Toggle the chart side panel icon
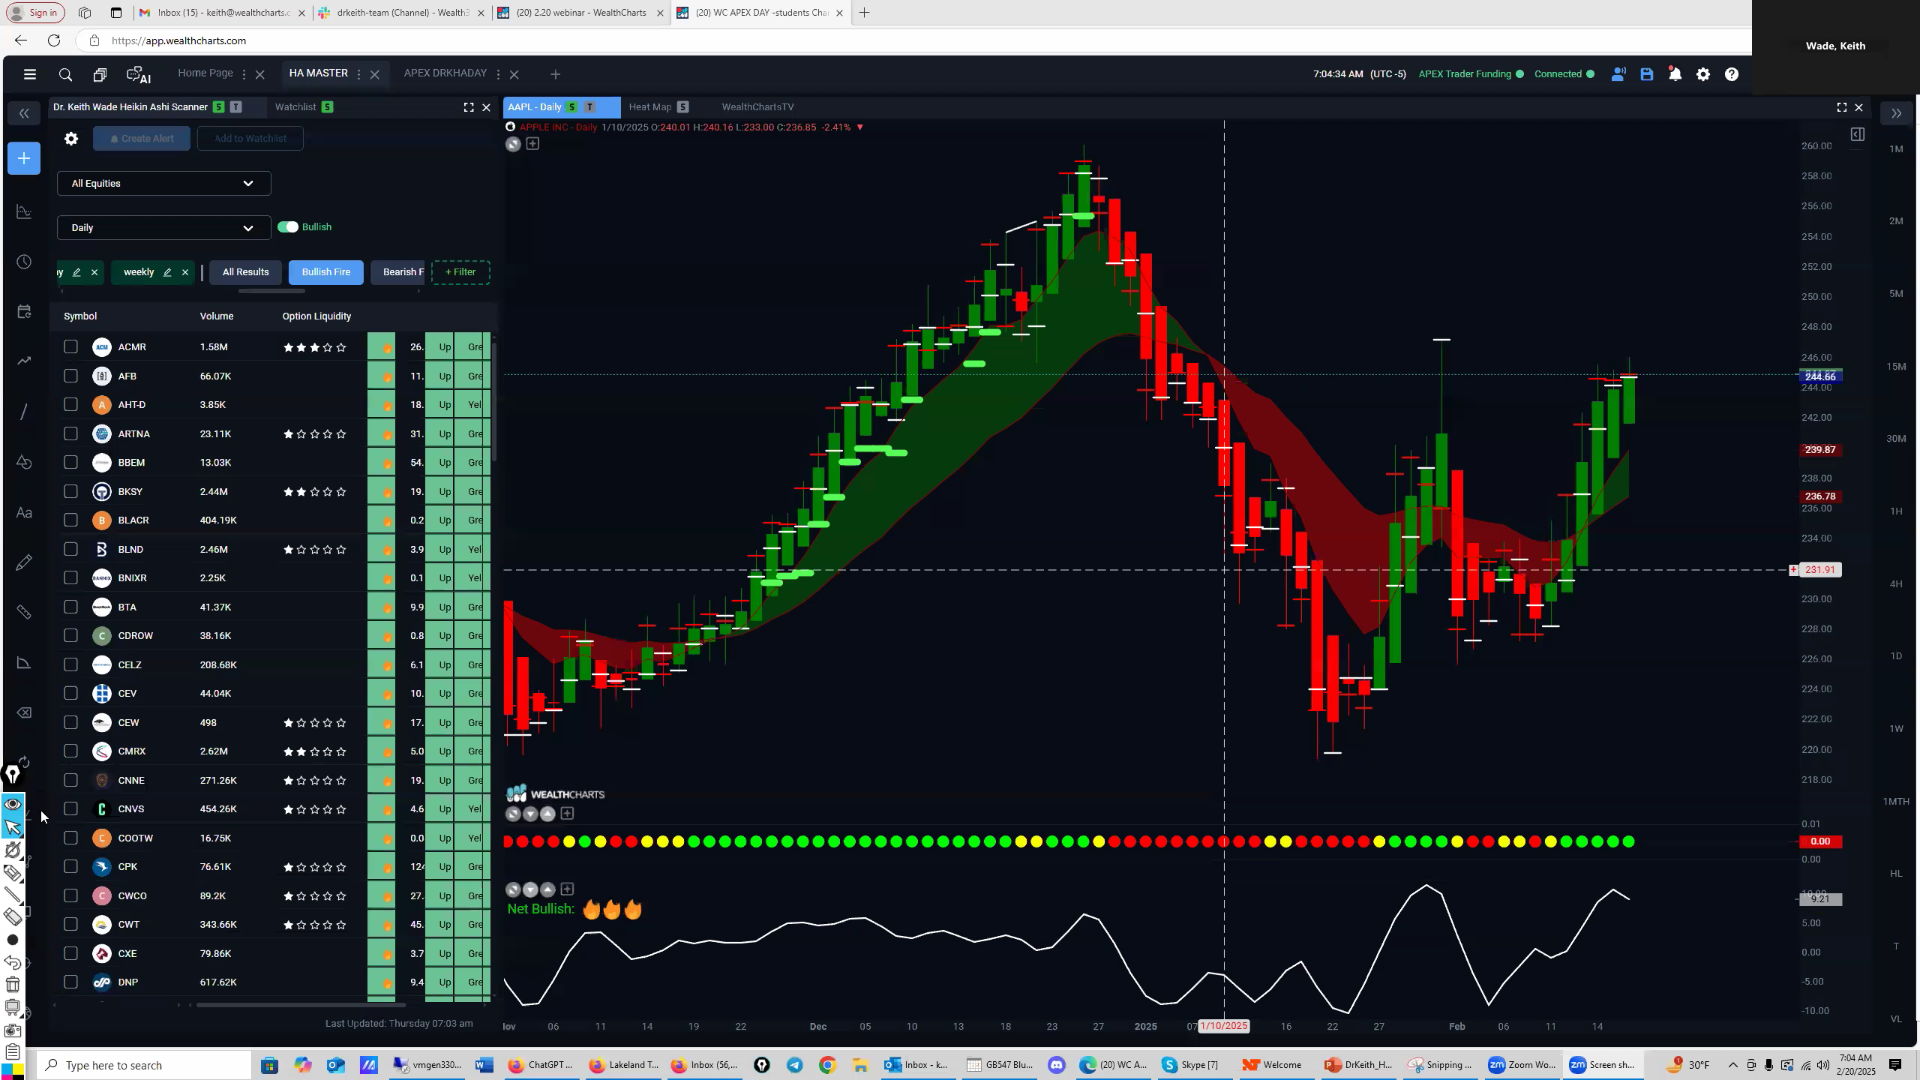 tap(1857, 134)
